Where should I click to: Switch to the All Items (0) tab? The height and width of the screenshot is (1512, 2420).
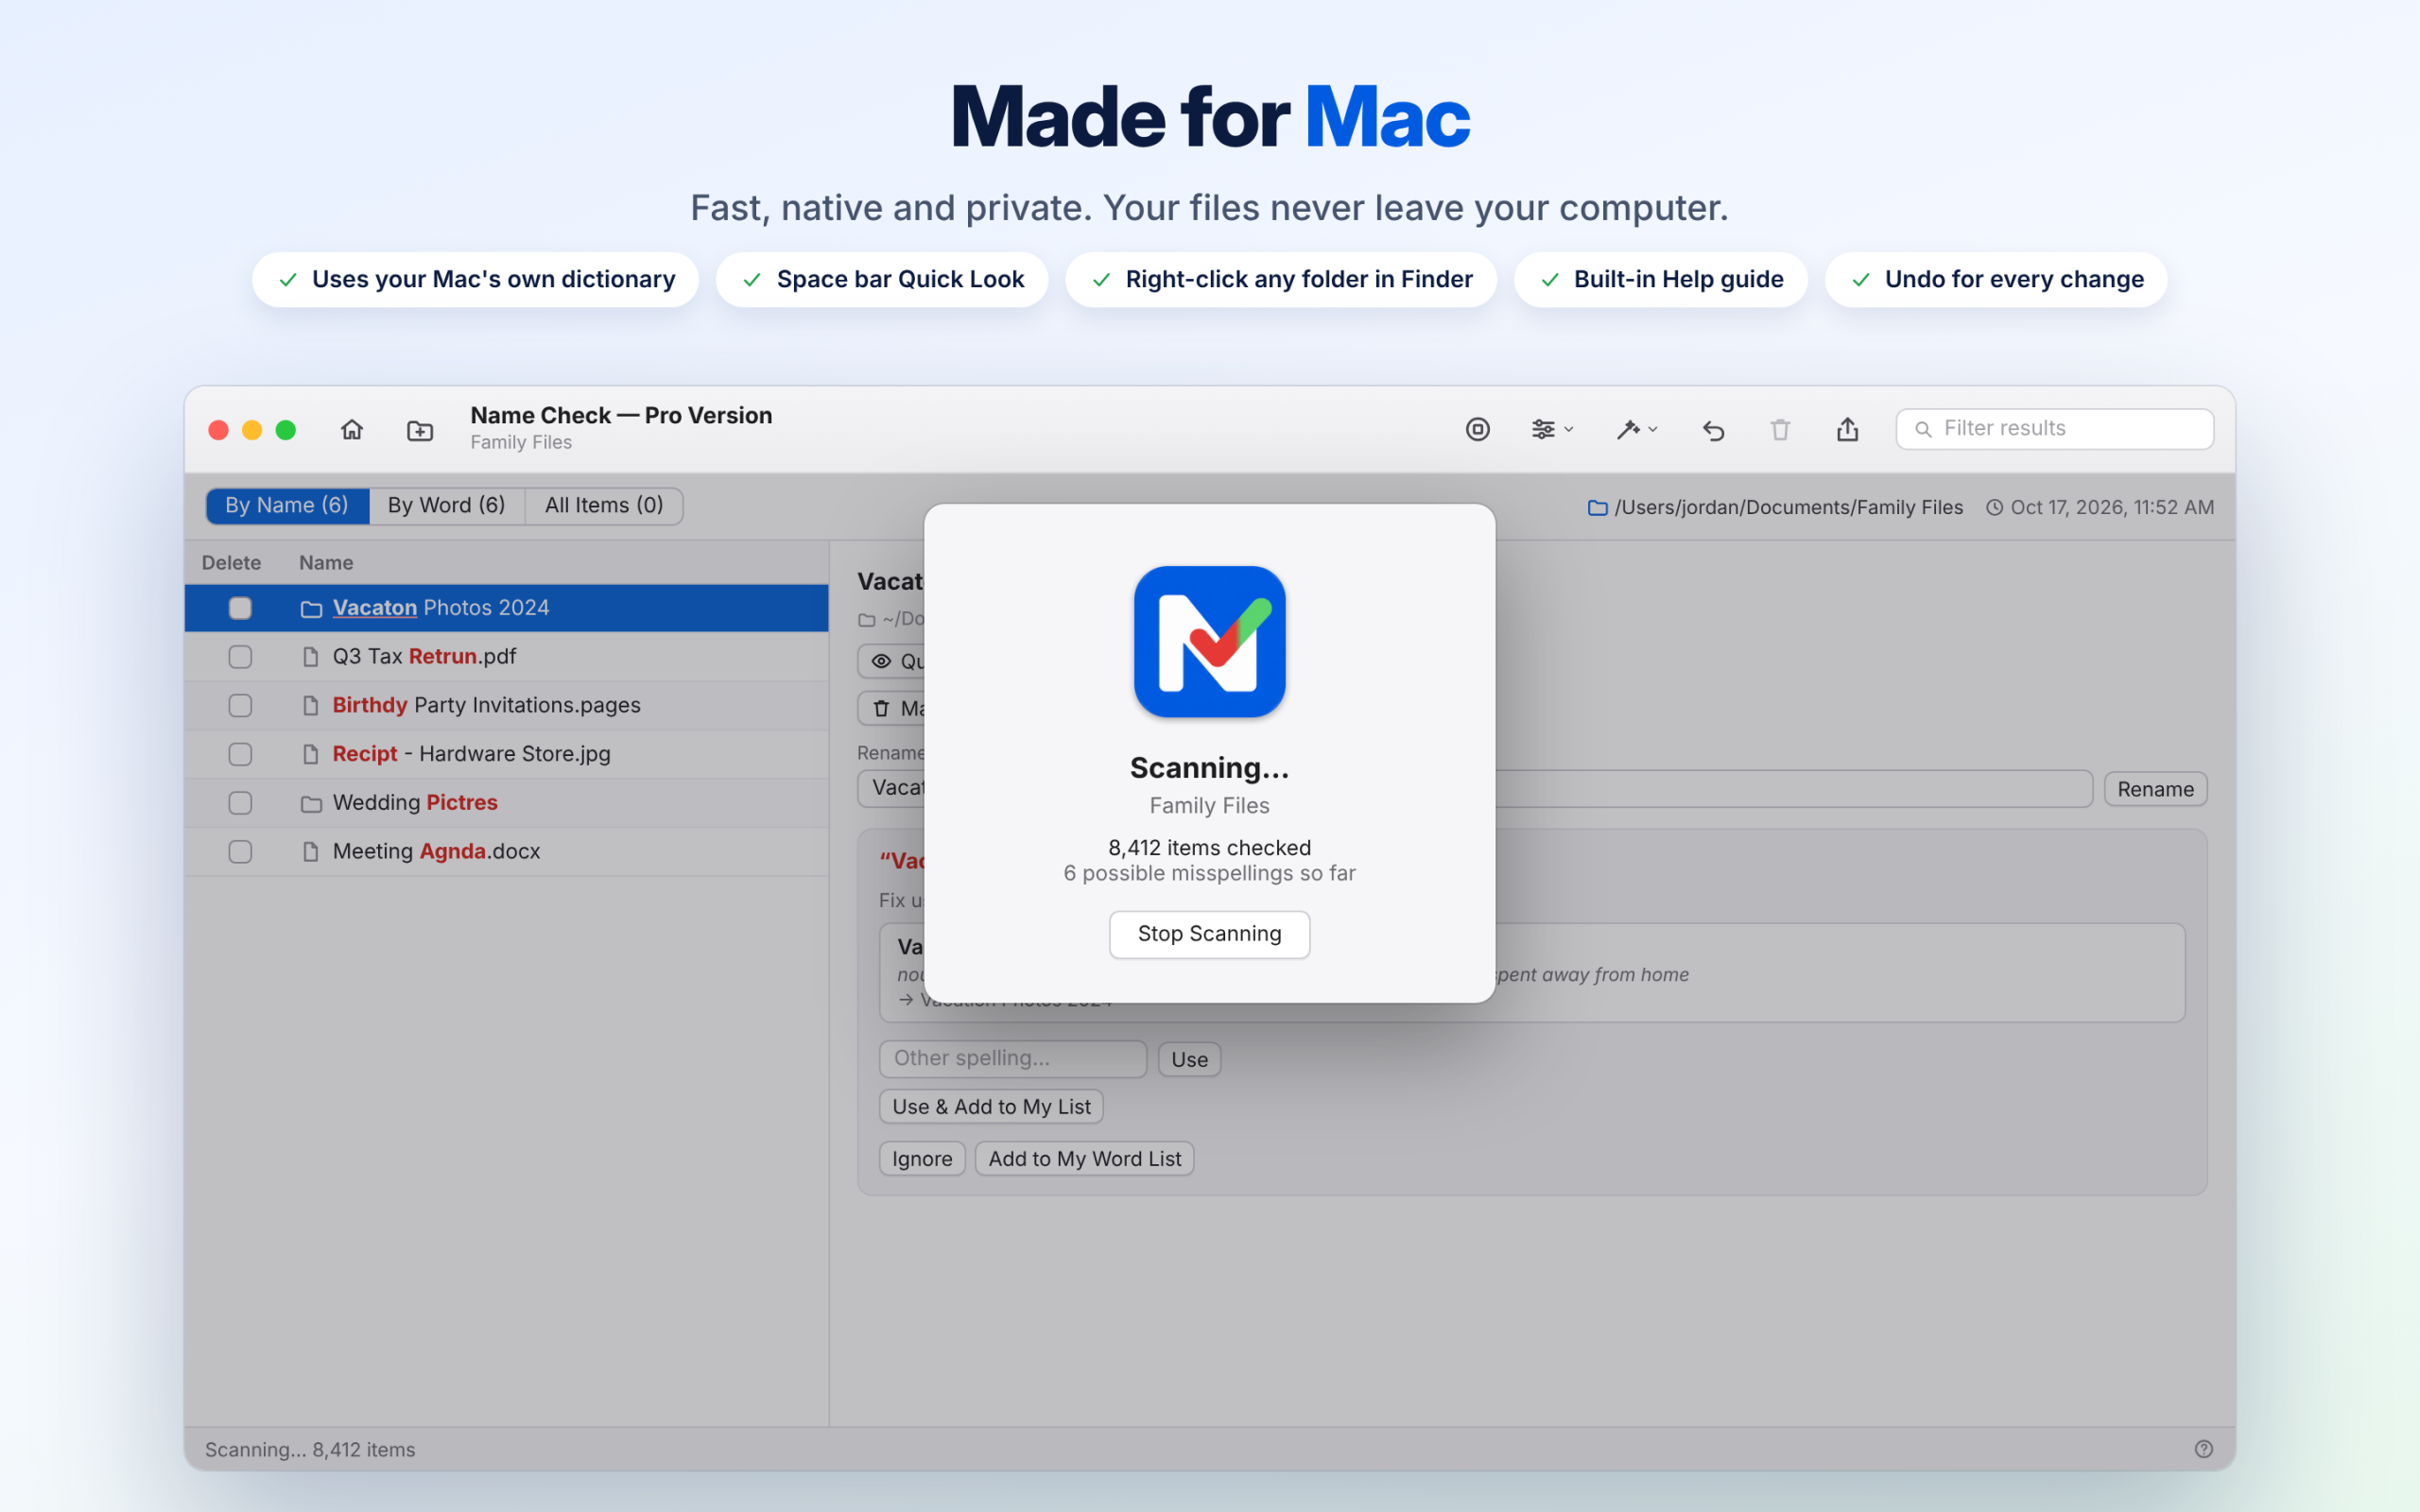[x=604, y=506]
